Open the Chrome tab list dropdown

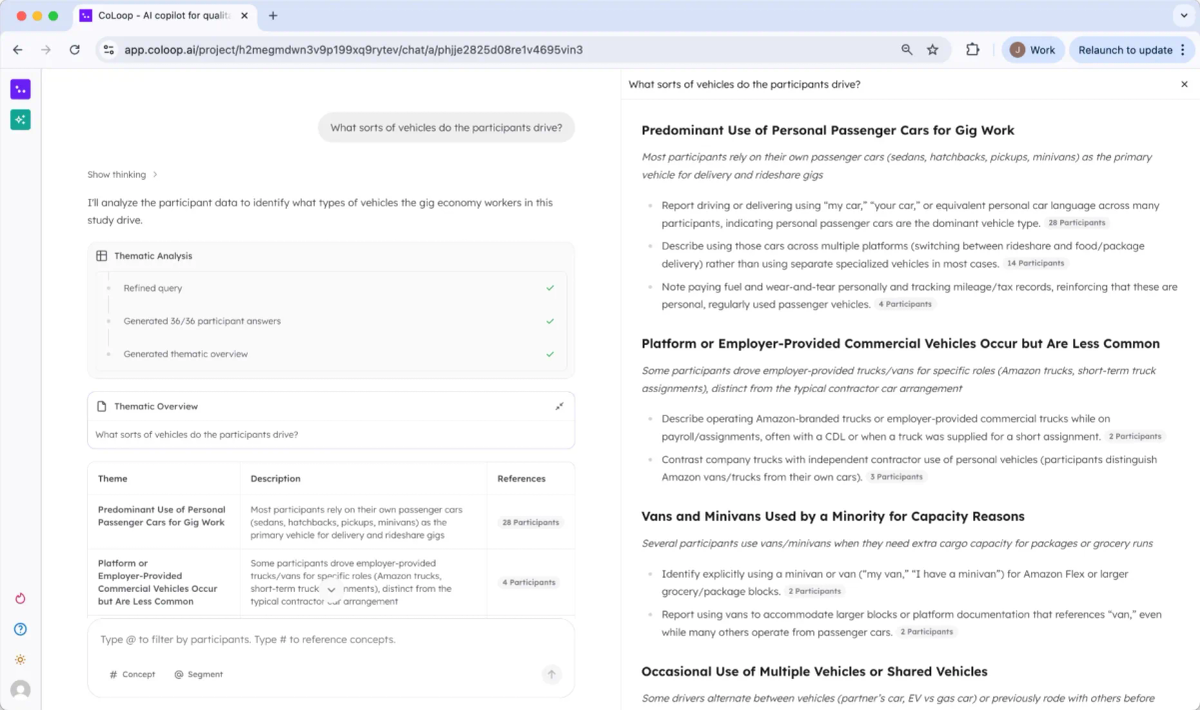1184,16
